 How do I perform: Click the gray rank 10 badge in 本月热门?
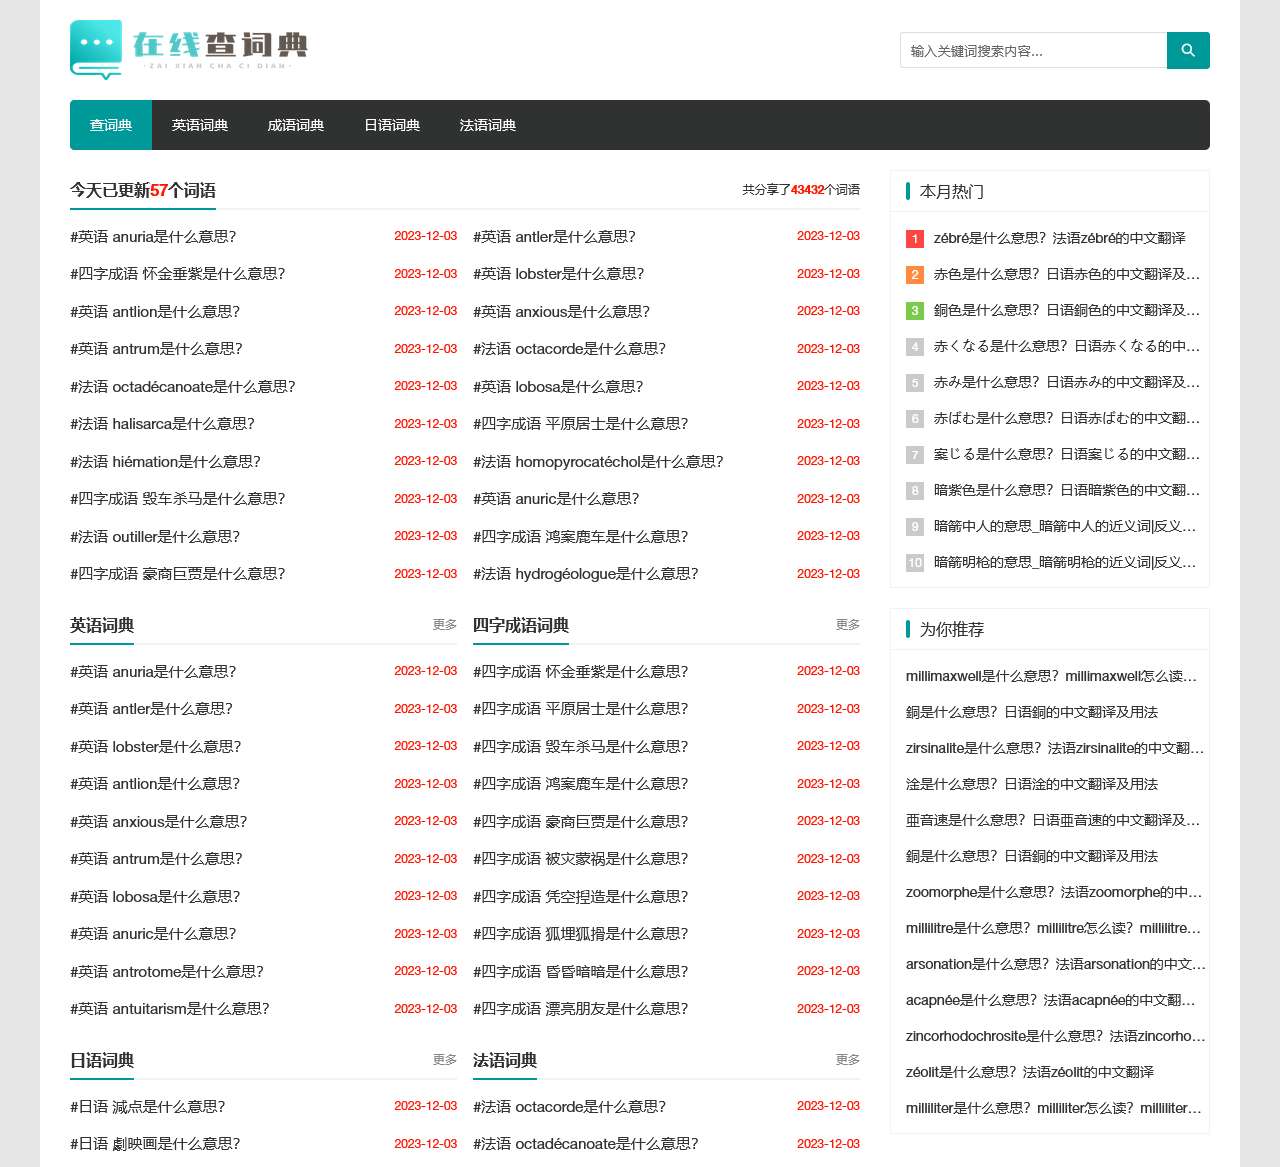click(x=914, y=563)
